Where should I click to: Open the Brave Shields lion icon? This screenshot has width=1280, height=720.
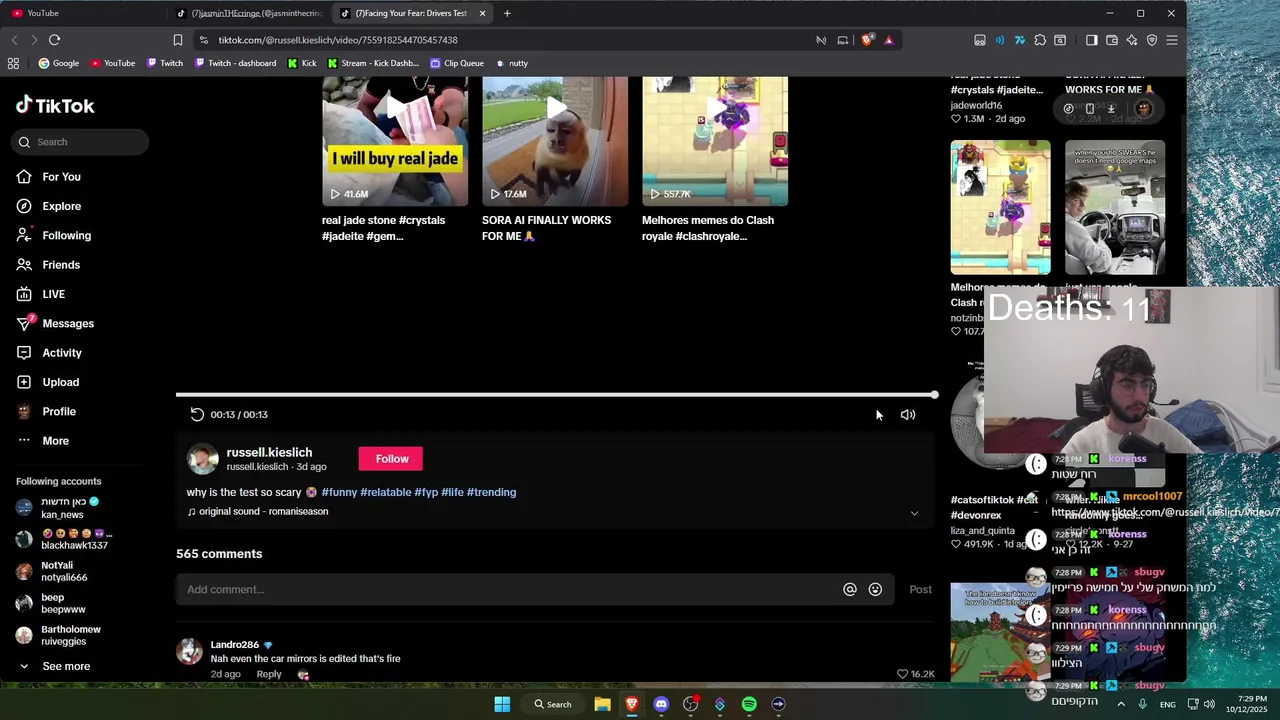tap(868, 40)
